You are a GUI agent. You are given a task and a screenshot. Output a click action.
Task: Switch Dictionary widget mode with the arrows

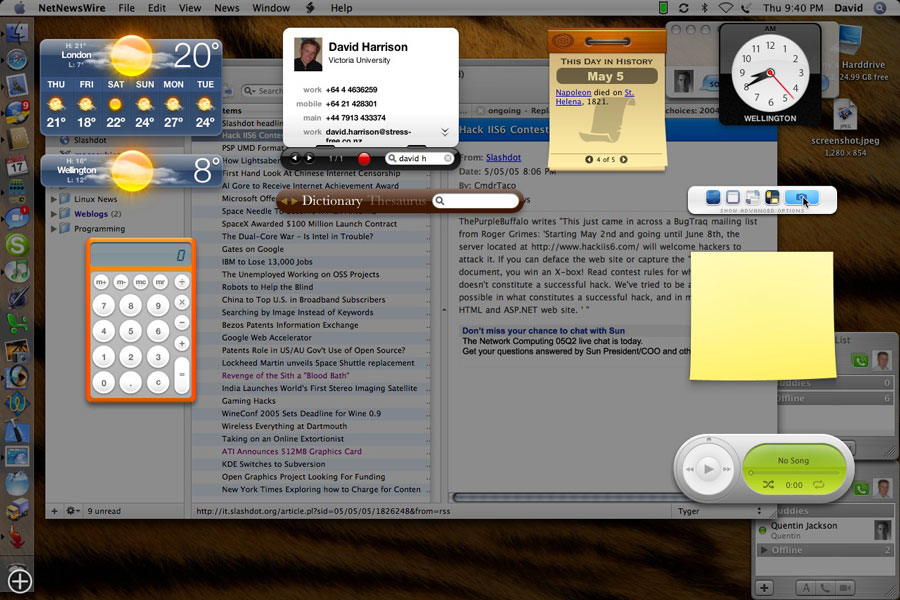[x=289, y=201]
